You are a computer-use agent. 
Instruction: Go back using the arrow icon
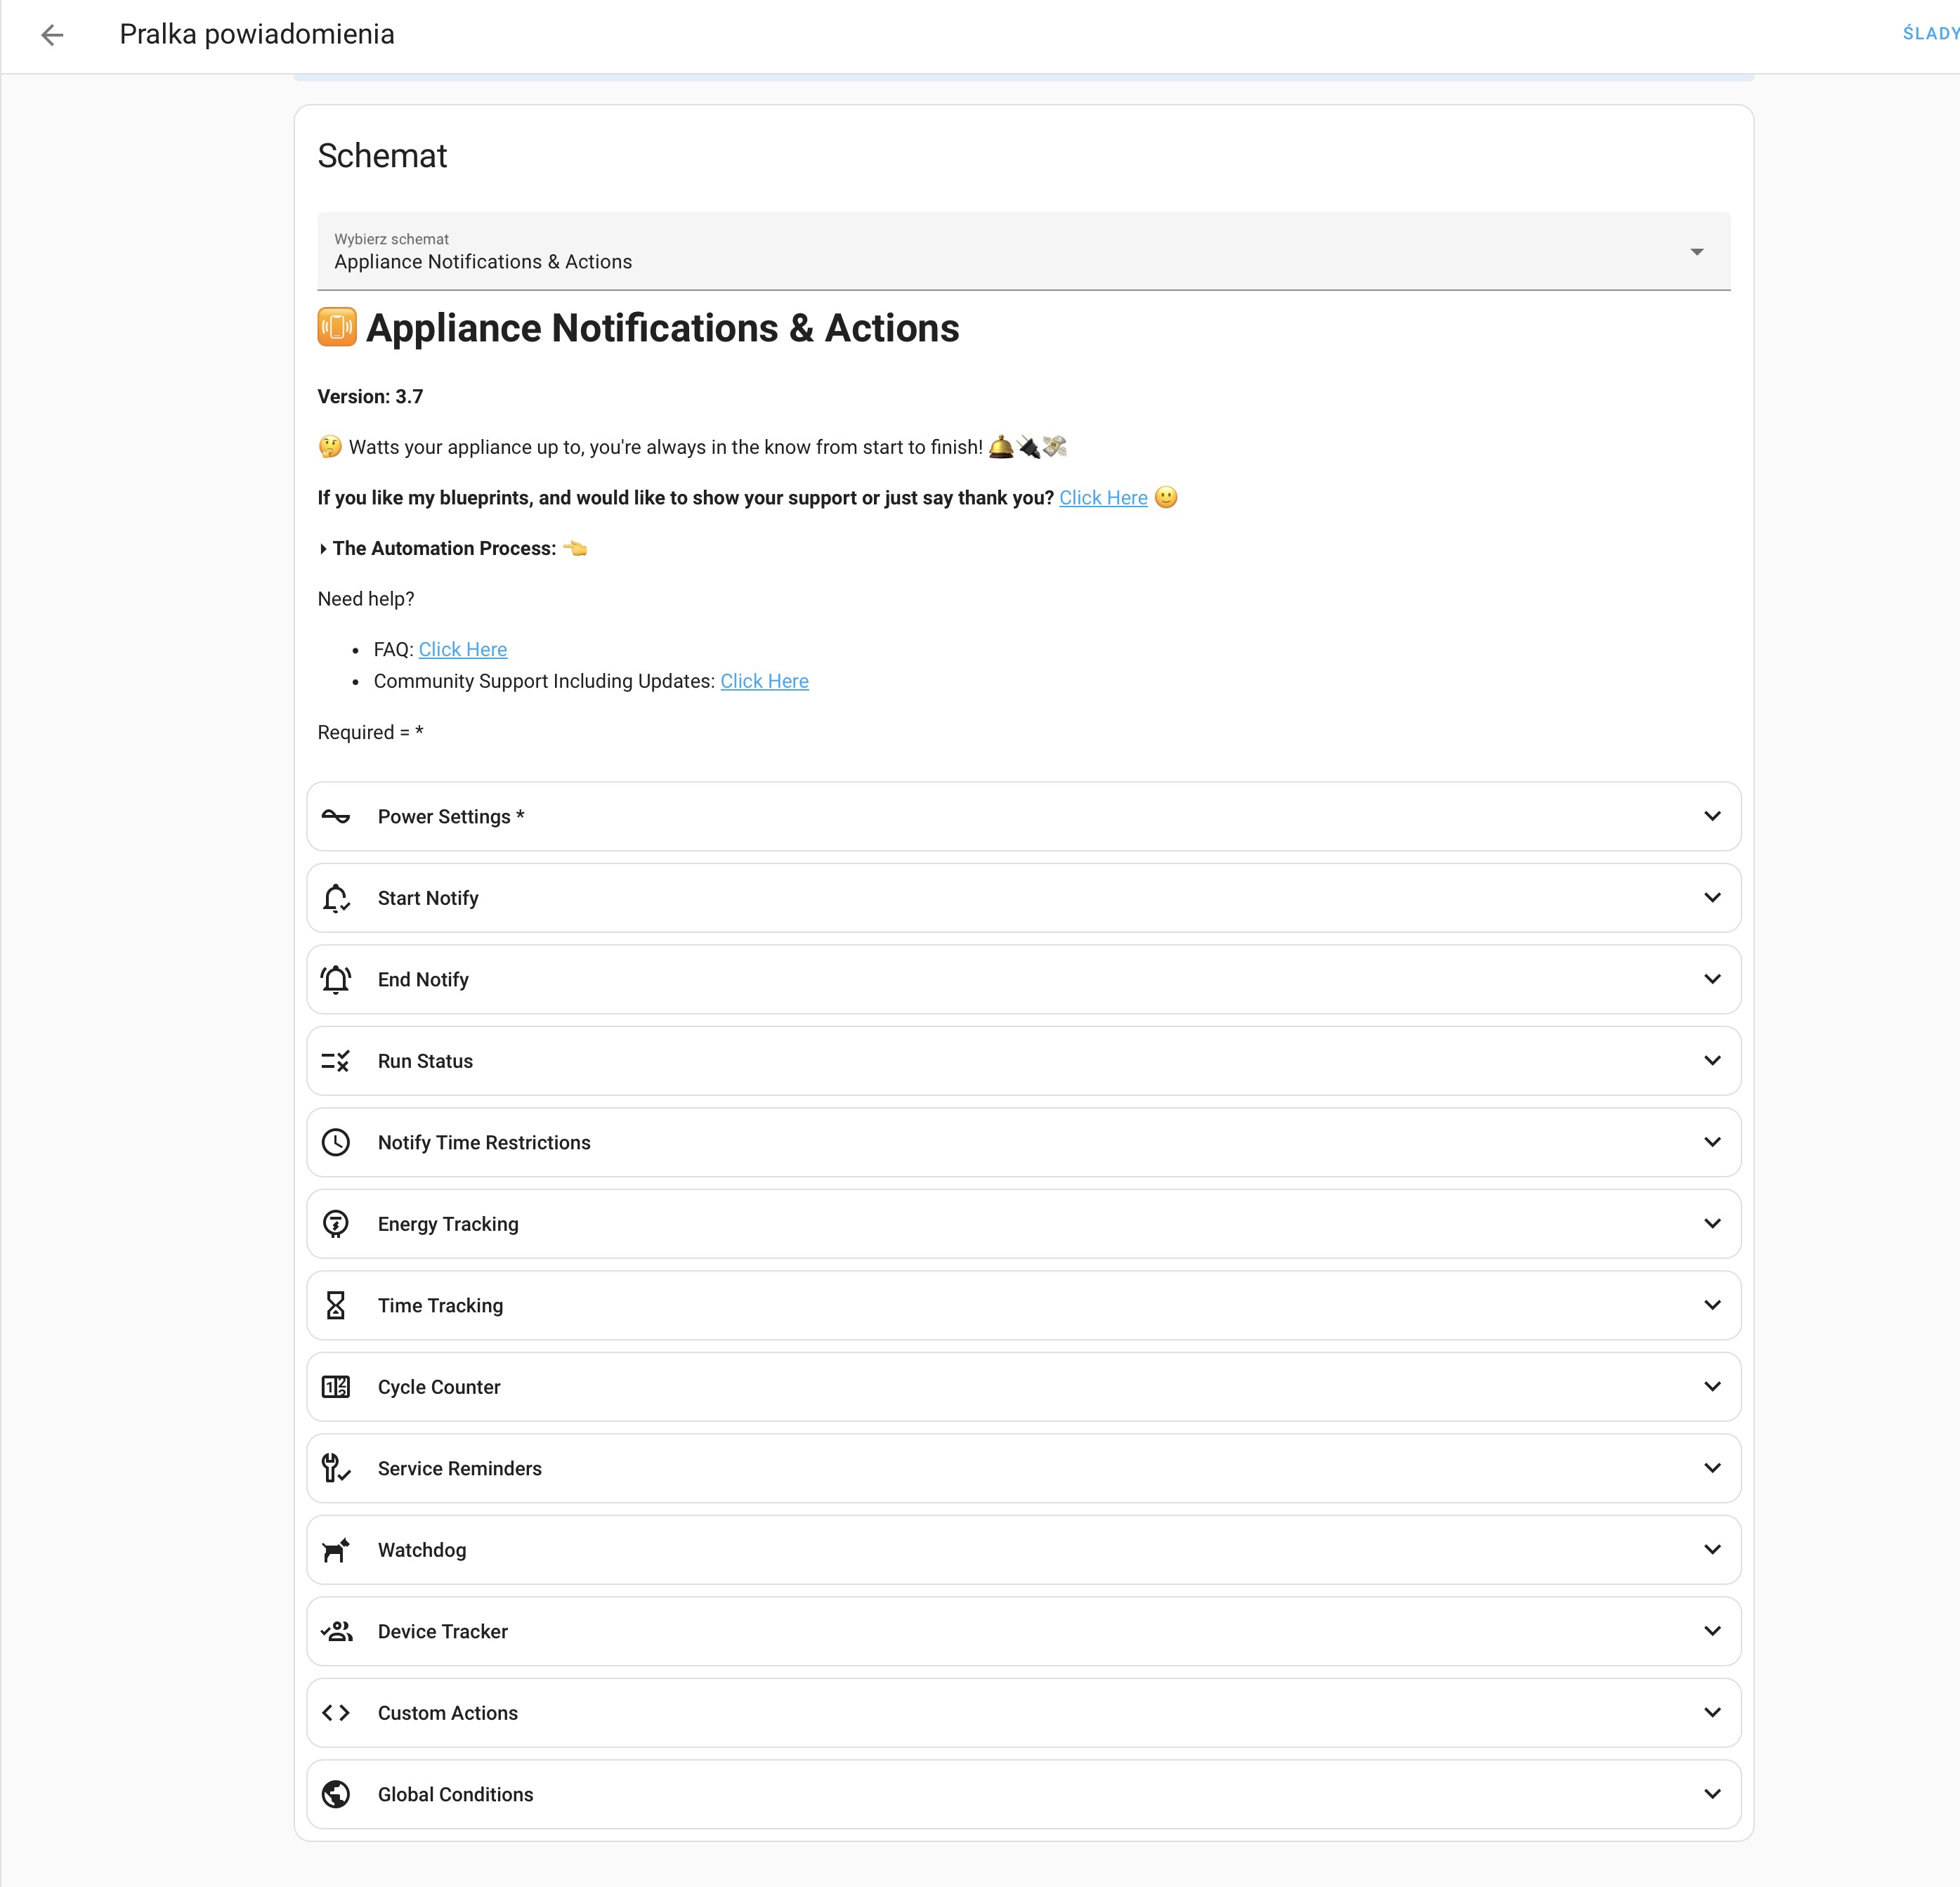52,35
